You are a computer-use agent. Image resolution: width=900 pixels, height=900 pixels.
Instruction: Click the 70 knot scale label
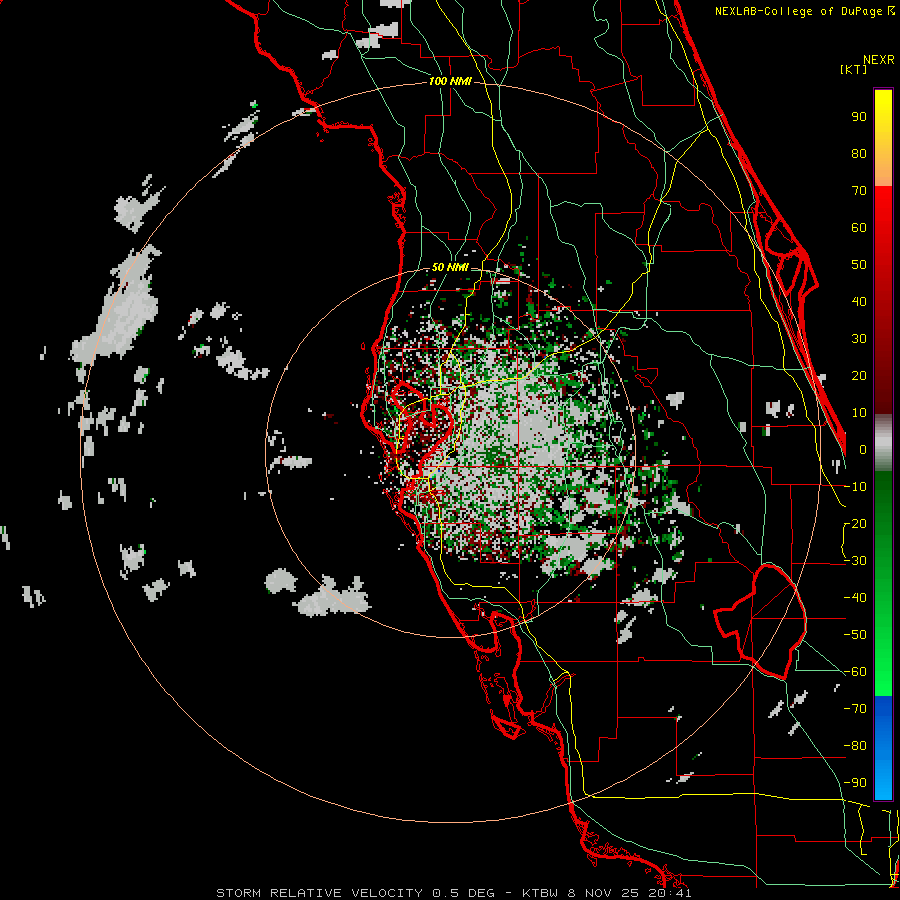coord(859,191)
